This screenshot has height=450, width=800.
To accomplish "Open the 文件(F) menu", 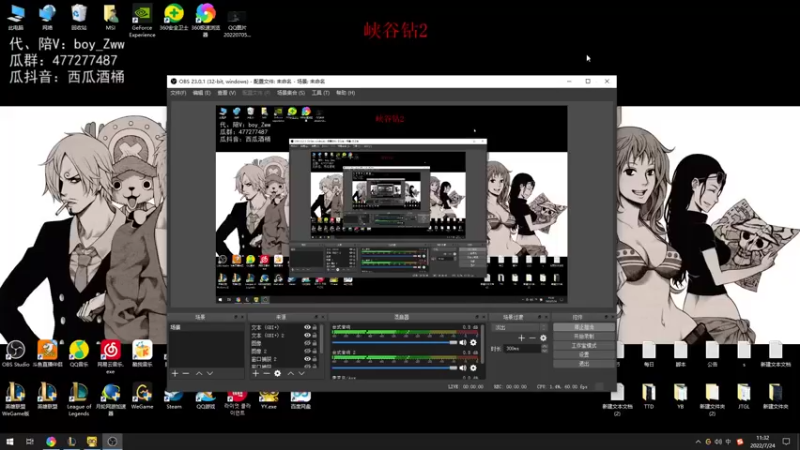I will [178, 93].
